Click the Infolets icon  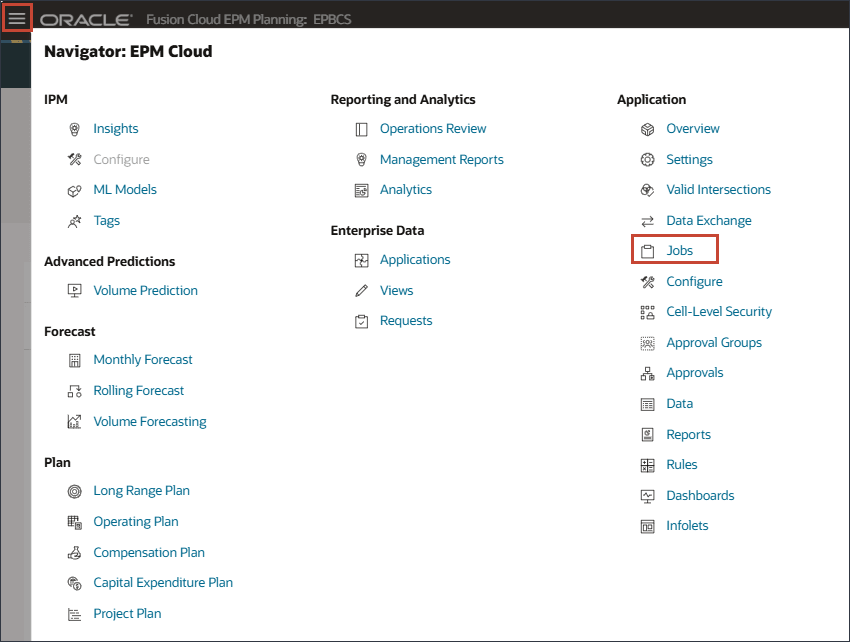tap(647, 527)
